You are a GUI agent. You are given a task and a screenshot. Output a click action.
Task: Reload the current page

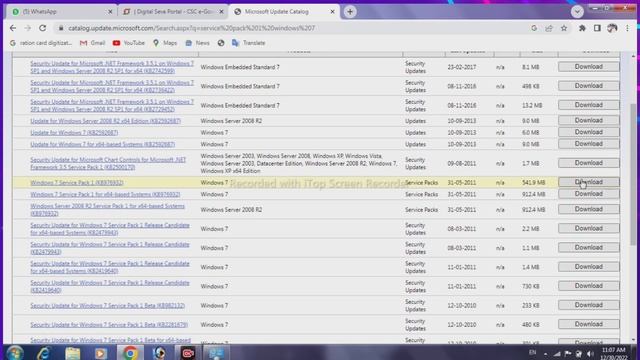[x=42, y=28]
